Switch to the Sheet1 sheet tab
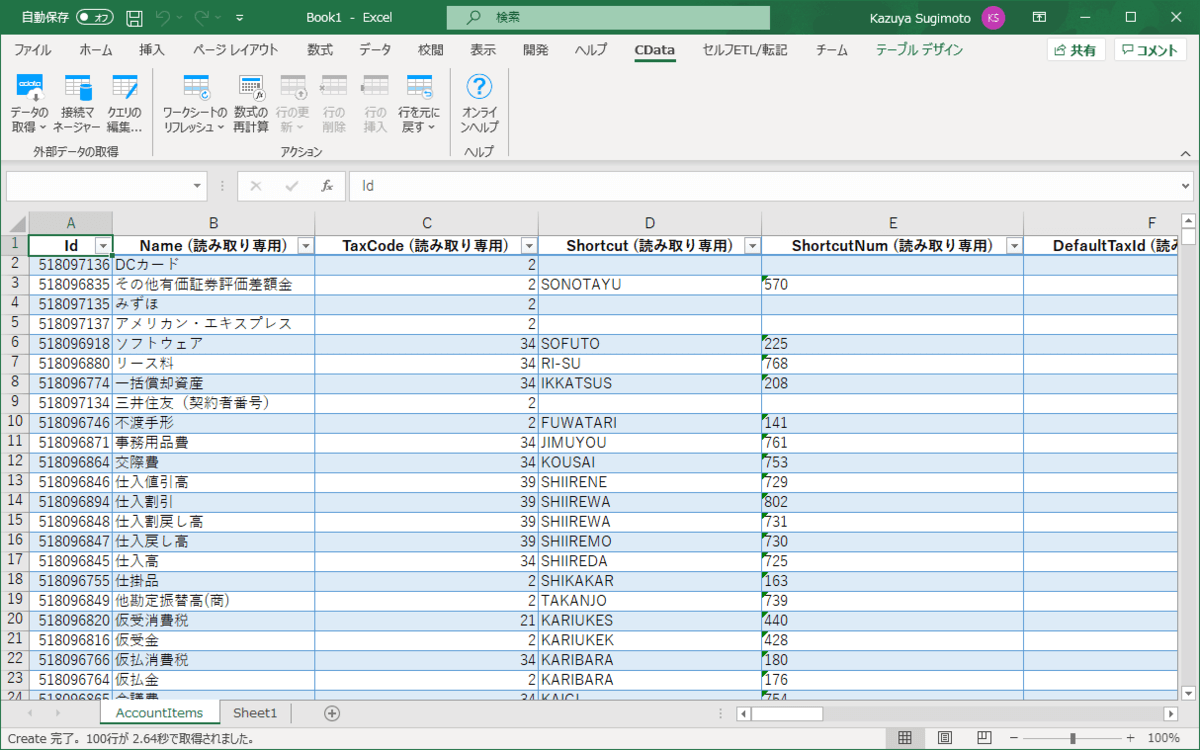The image size is (1200, 750). (255, 713)
